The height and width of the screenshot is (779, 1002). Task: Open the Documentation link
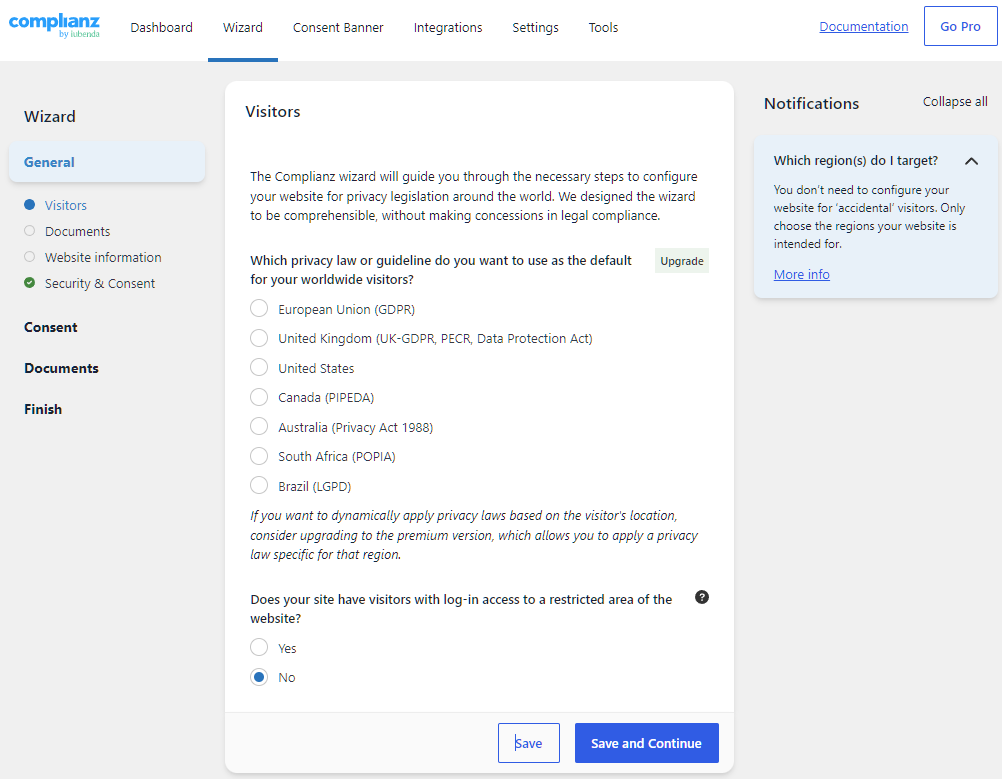pos(863,26)
